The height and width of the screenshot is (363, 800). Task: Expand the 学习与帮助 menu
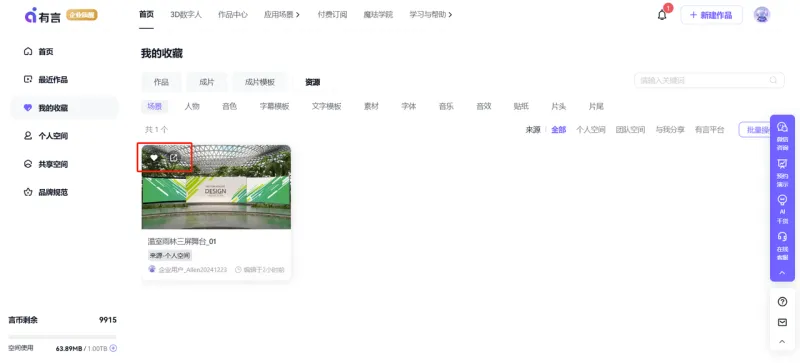tap(431, 15)
